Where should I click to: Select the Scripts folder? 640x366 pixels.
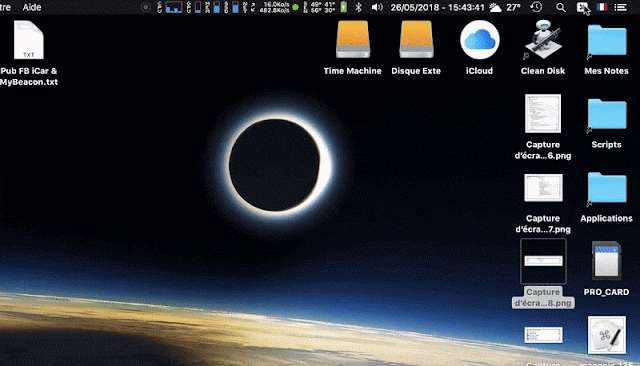point(607,115)
